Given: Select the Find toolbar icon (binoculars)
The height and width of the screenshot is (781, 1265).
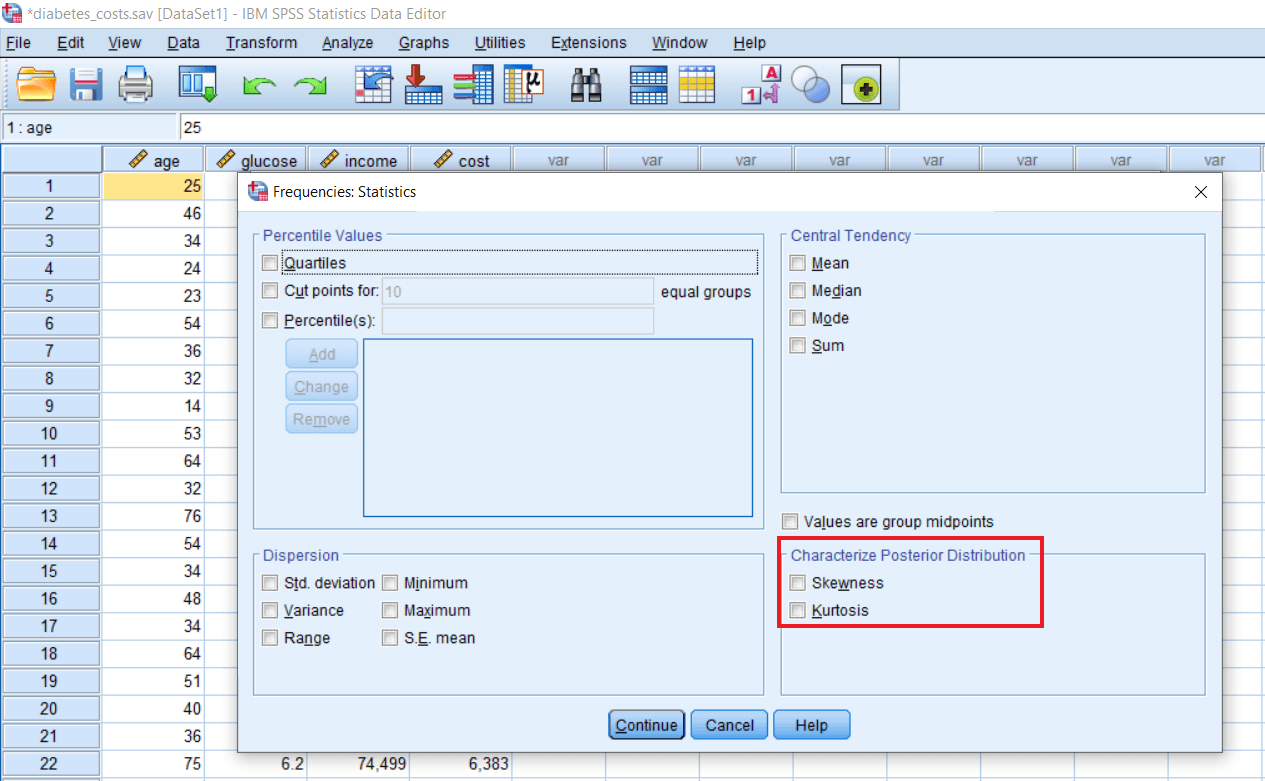Looking at the screenshot, I should coord(586,85).
